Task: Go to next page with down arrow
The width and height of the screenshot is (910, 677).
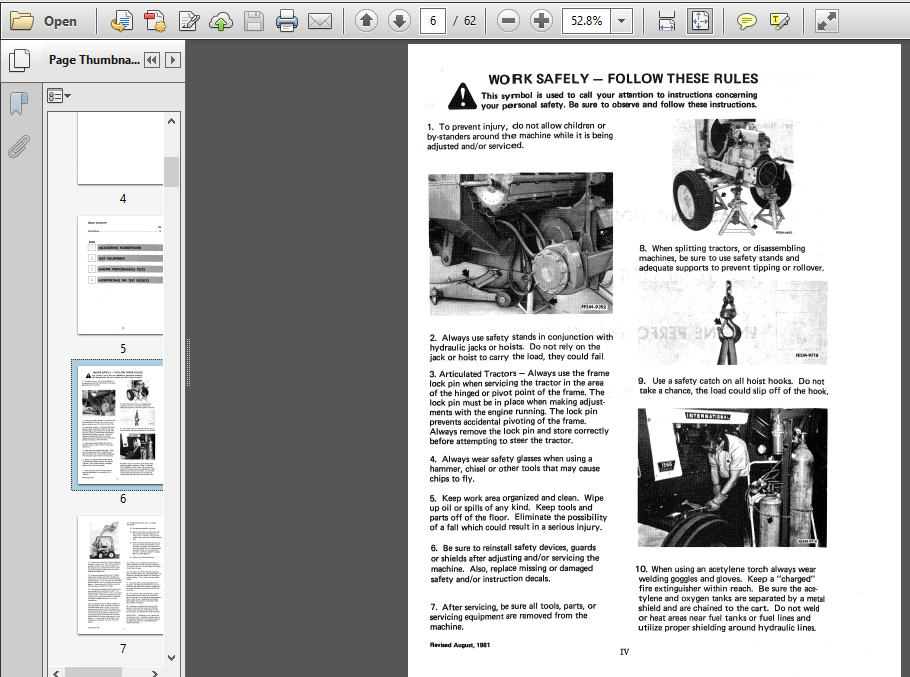Action: 399,21
